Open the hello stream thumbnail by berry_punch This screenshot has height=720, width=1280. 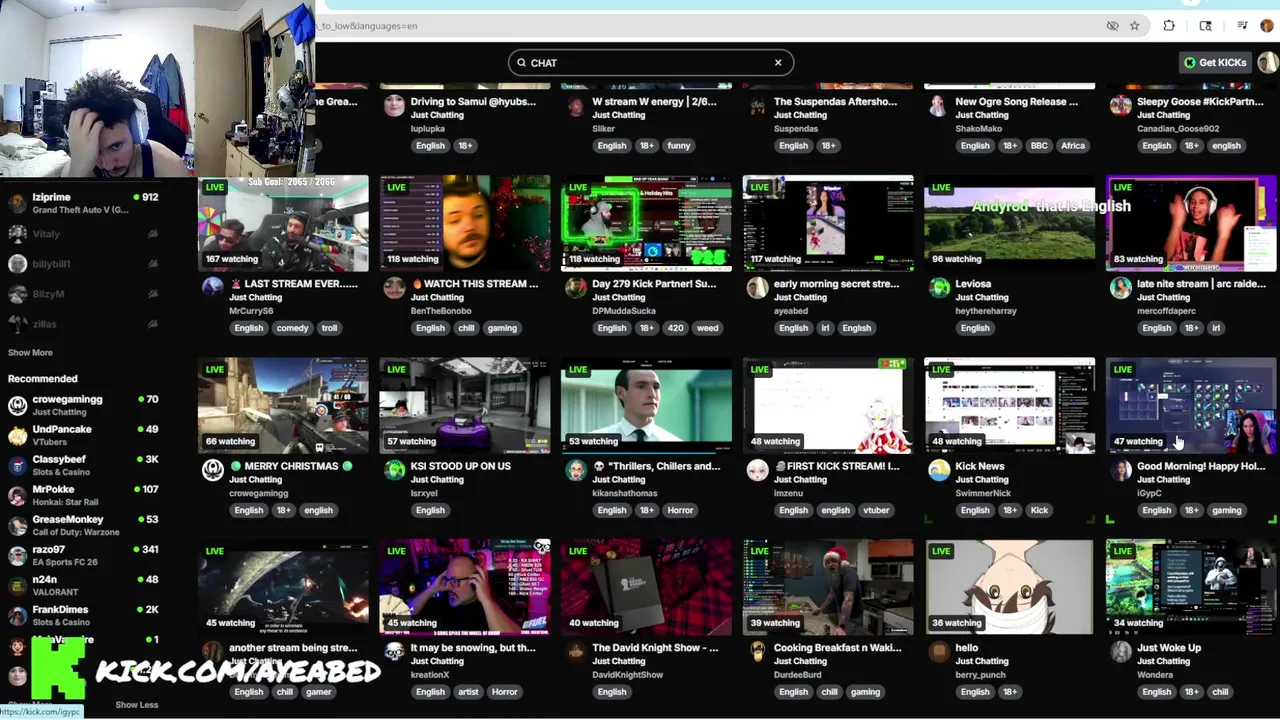pos(1009,587)
